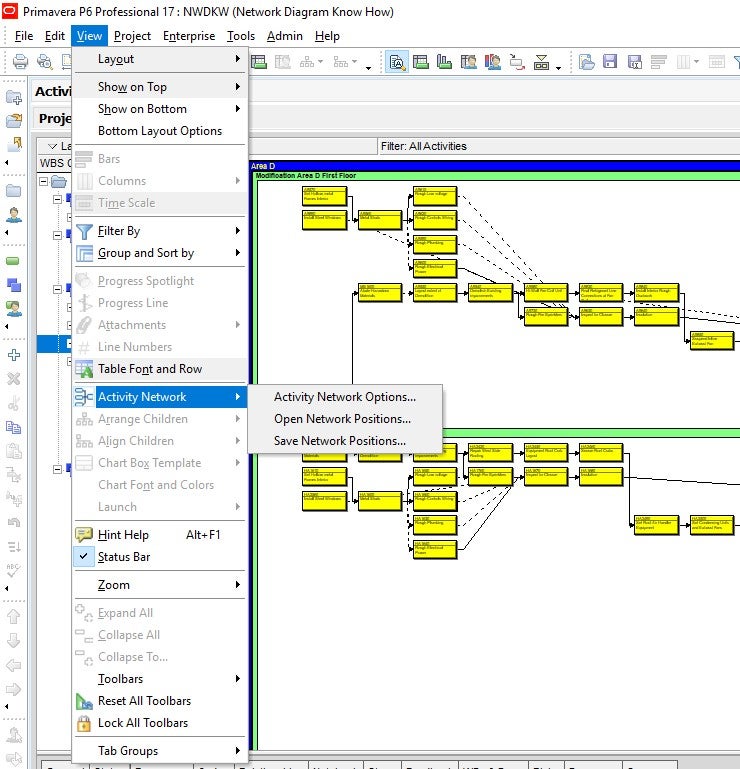The image size is (740, 769).
Task: Select Reset All Toolbars
Action: (160, 701)
